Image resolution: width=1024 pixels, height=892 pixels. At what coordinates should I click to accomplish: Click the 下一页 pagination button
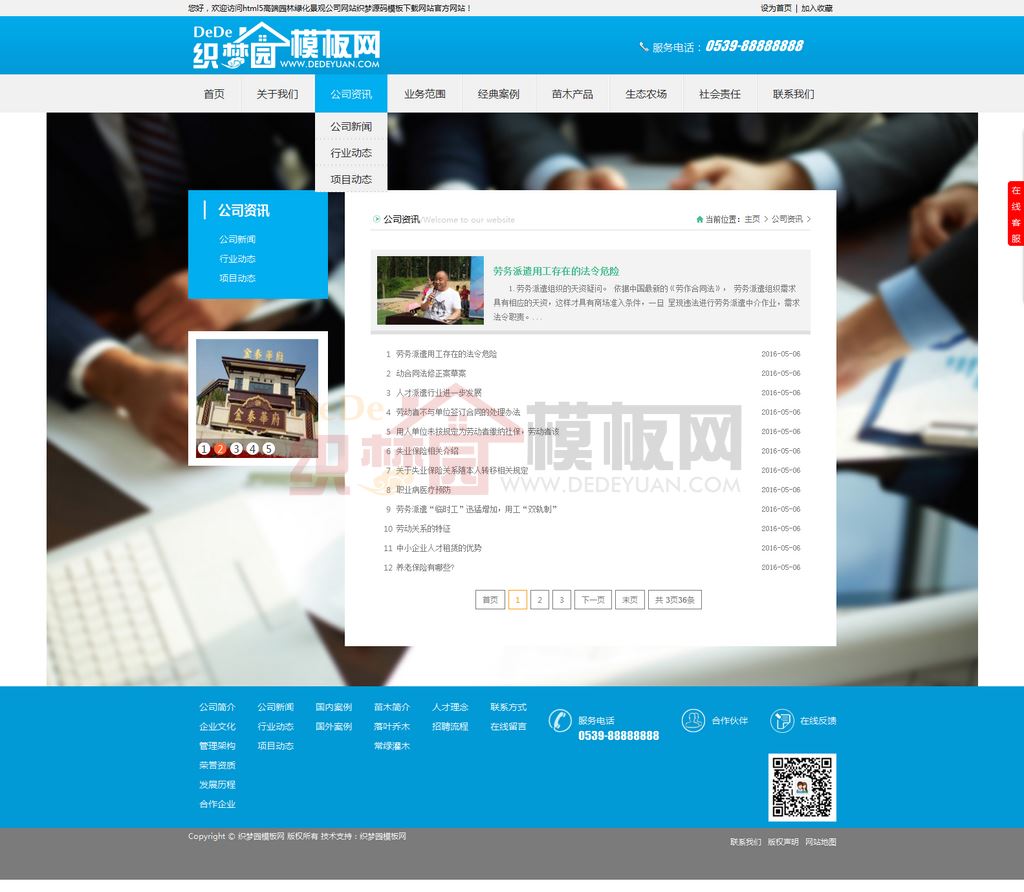coord(593,600)
